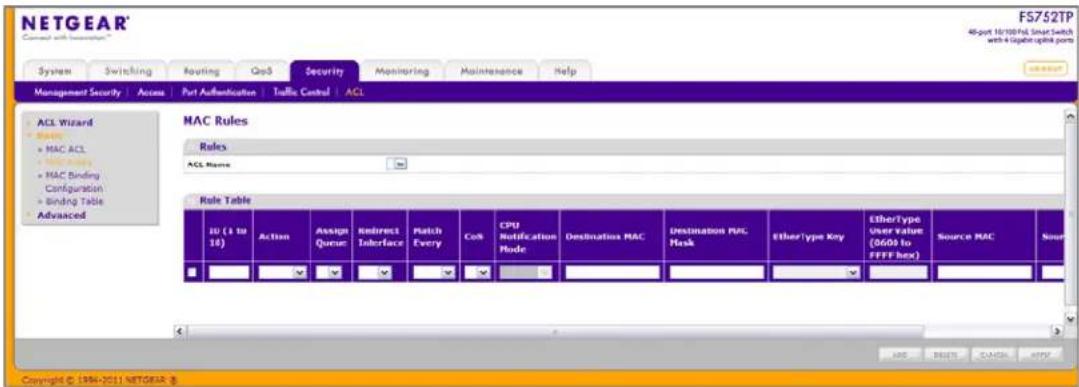Click the Destination MAC Mask field
Image resolution: width=1079 pixels, height=387 pixels.
tap(717, 273)
